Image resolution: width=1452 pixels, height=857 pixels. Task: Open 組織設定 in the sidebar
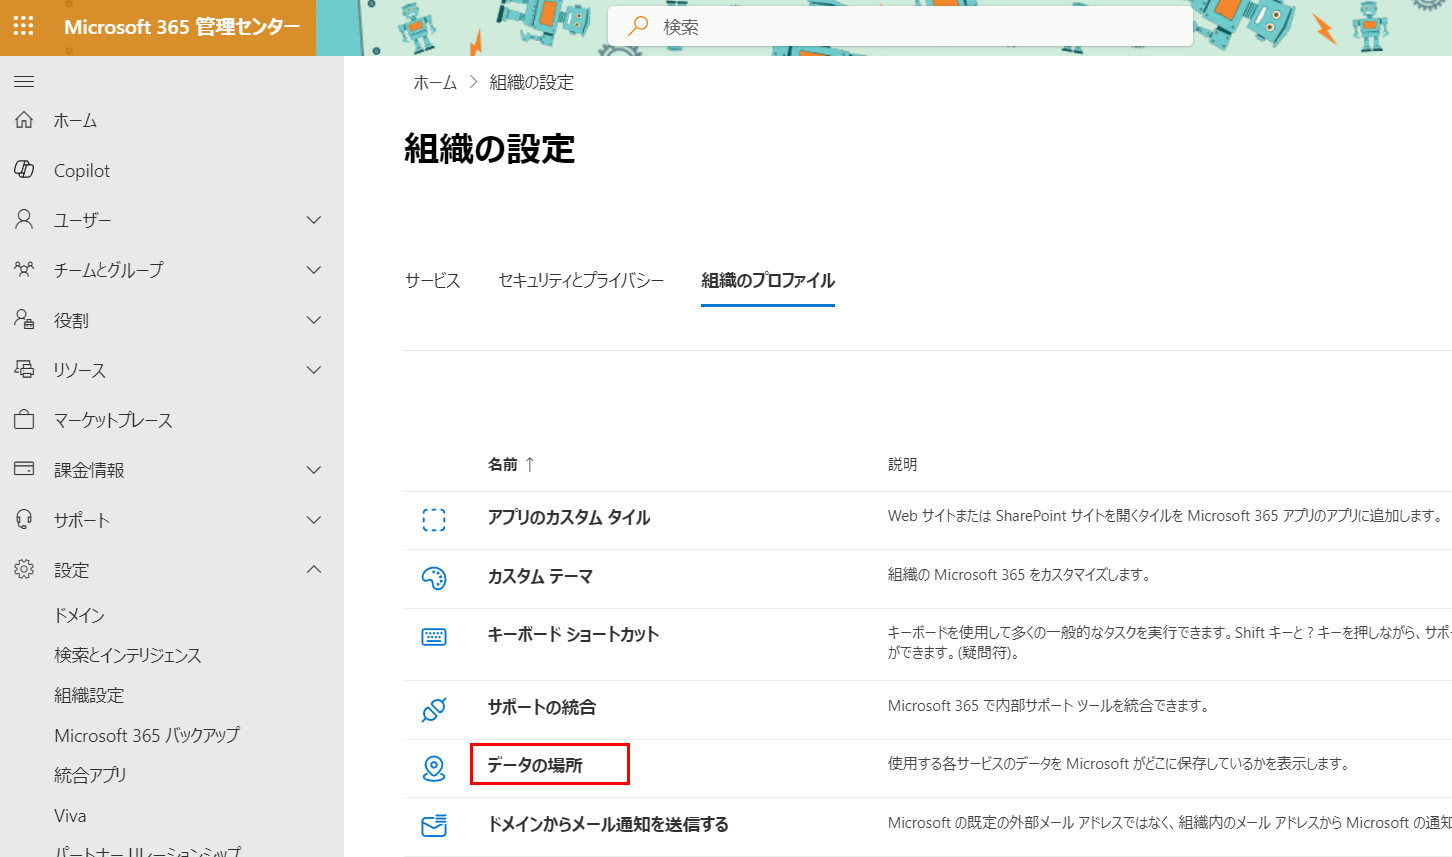pyautogui.click(x=89, y=695)
